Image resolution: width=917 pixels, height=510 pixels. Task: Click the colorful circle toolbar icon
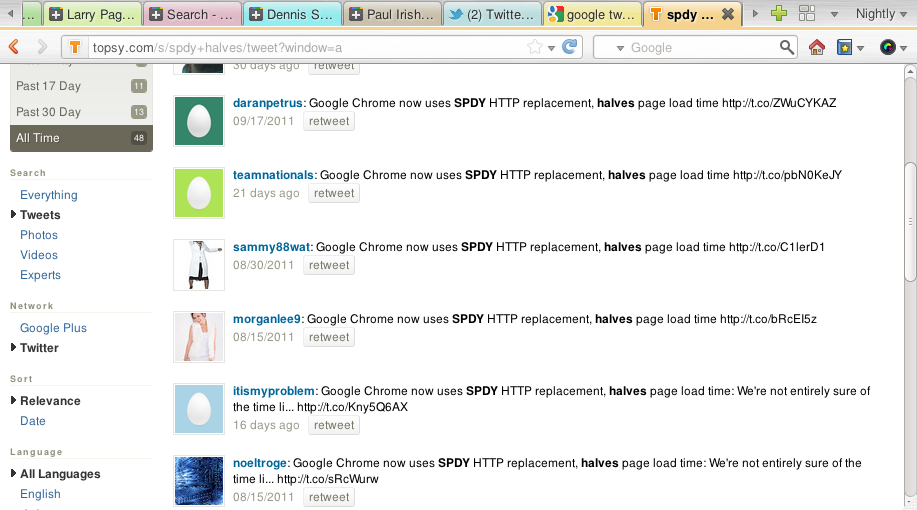point(887,47)
